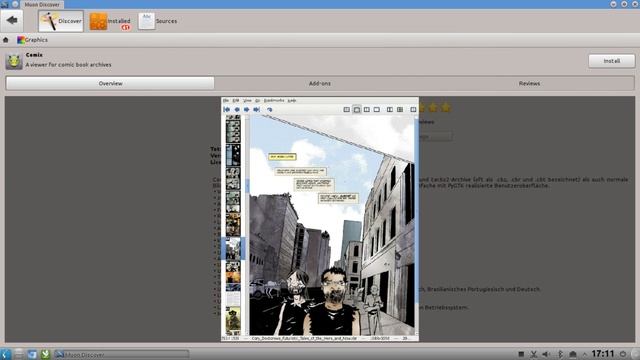Expand hidden system tray icons arrow

tap(584, 354)
